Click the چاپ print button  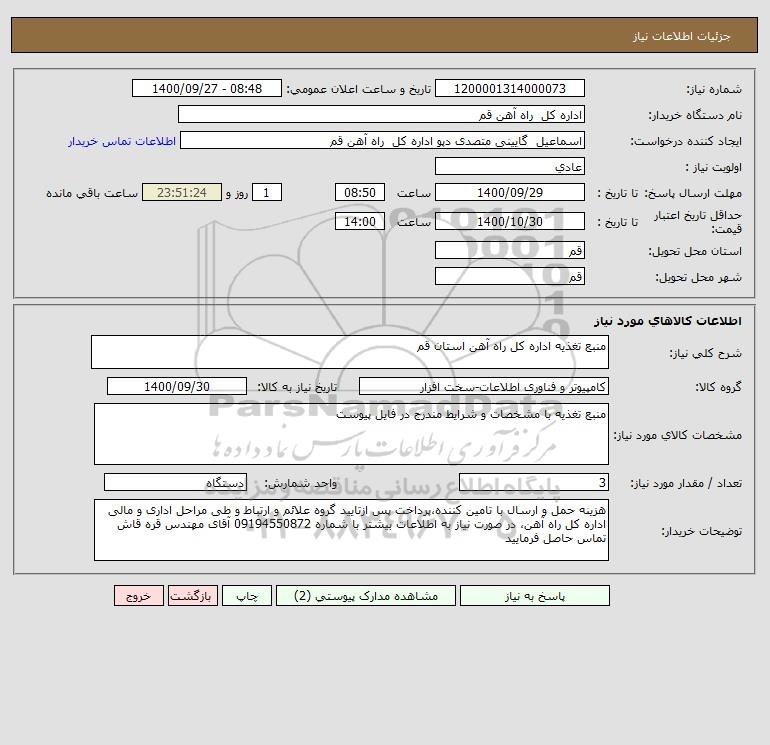coord(247,596)
